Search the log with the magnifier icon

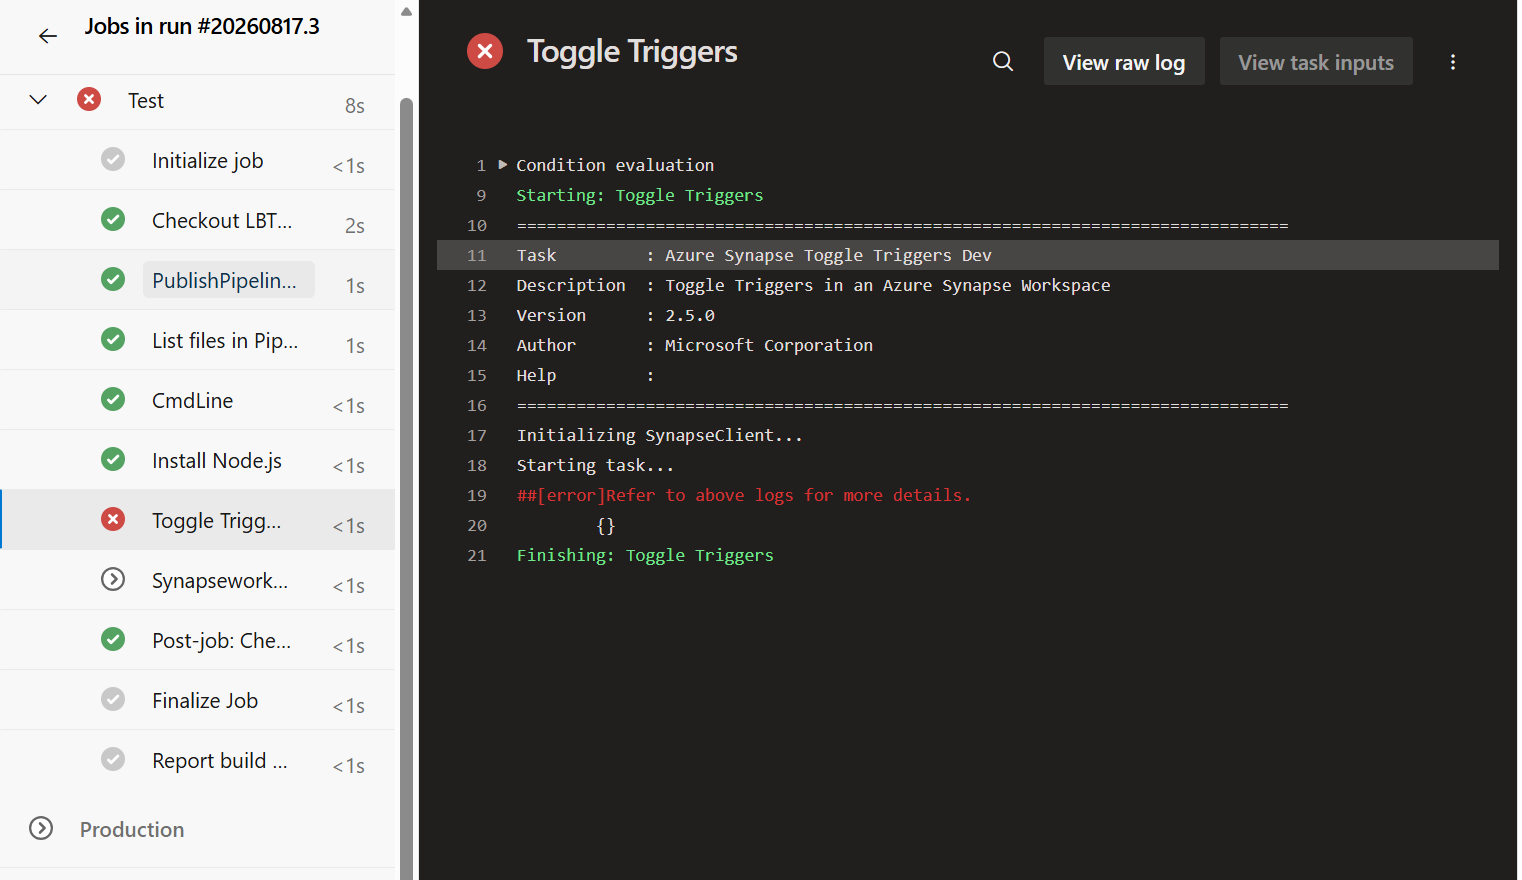click(x=1003, y=62)
